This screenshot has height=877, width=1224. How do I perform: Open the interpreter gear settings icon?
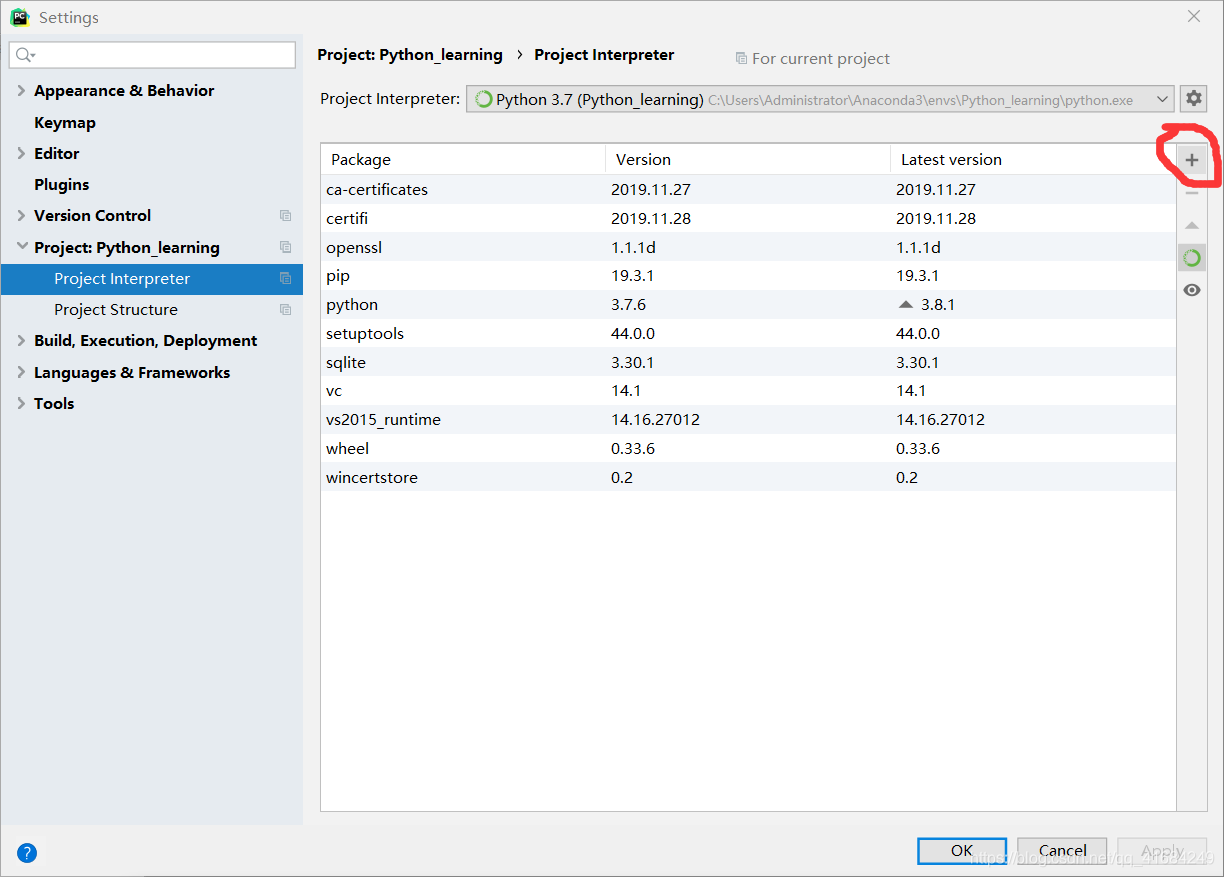(x=1194, y=99)
